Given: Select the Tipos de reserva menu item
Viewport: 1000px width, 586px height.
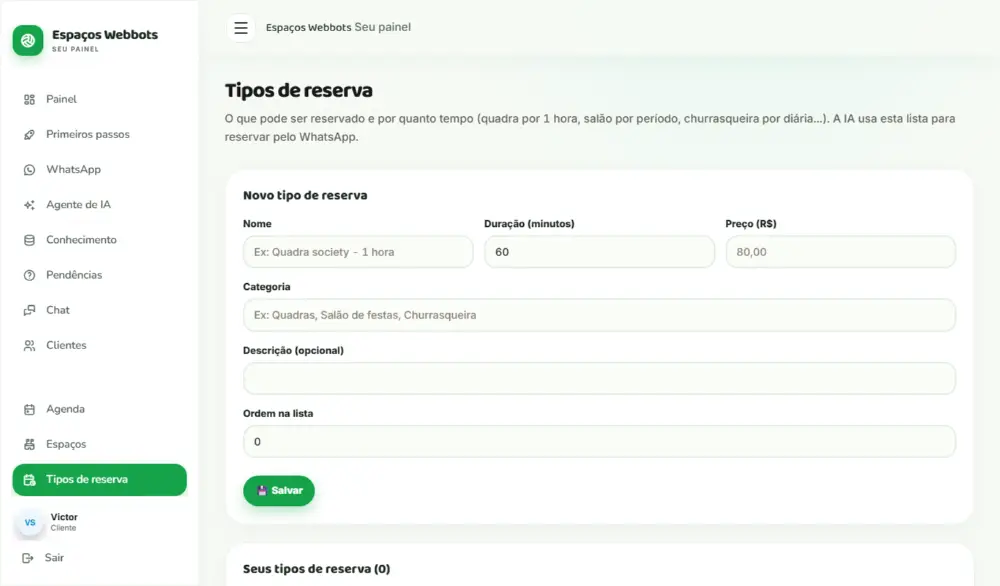Looking at the screenshot, I should pos(99,480).
